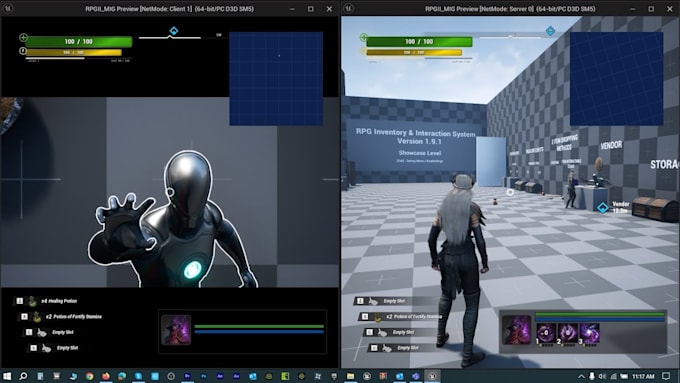Click diamond compass marker in Server 0 window
This screenshot has height=383, width=680.
[x=550, y=31]
